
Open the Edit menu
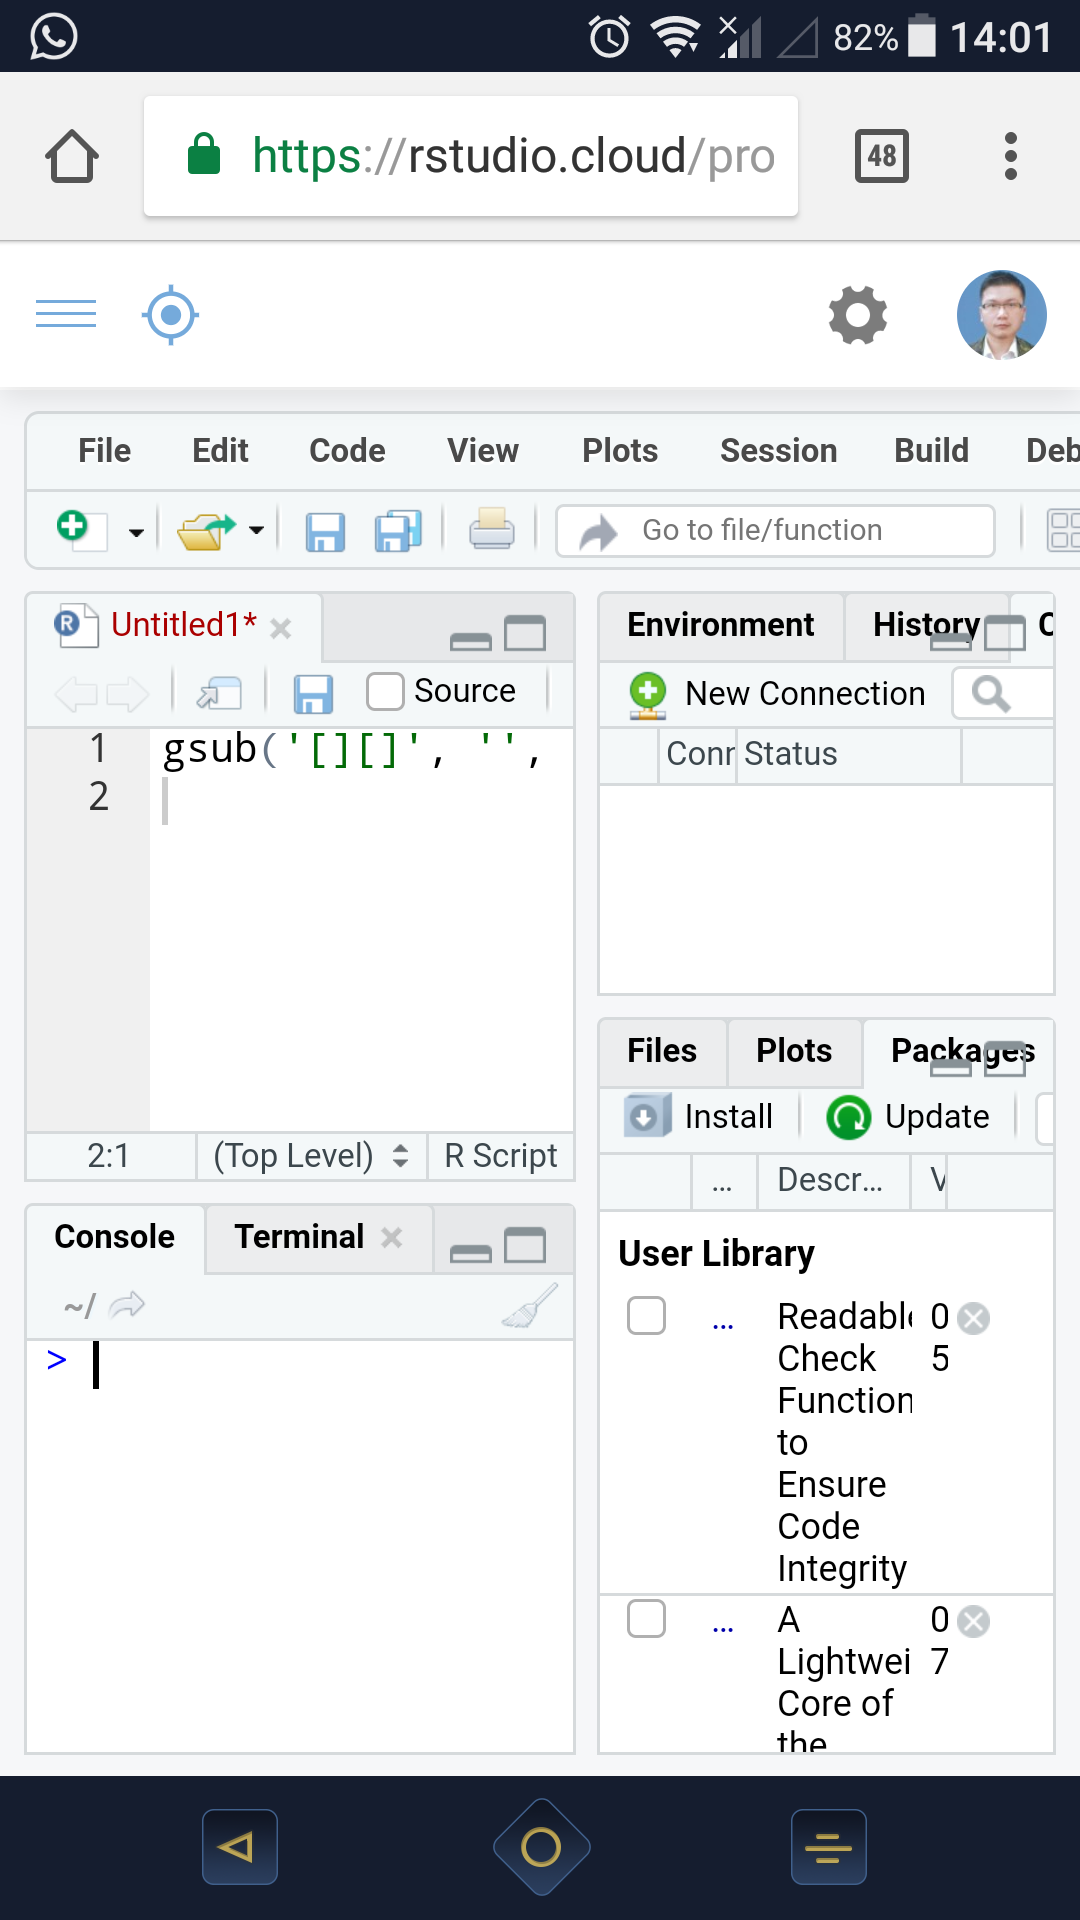coord(220,451)
